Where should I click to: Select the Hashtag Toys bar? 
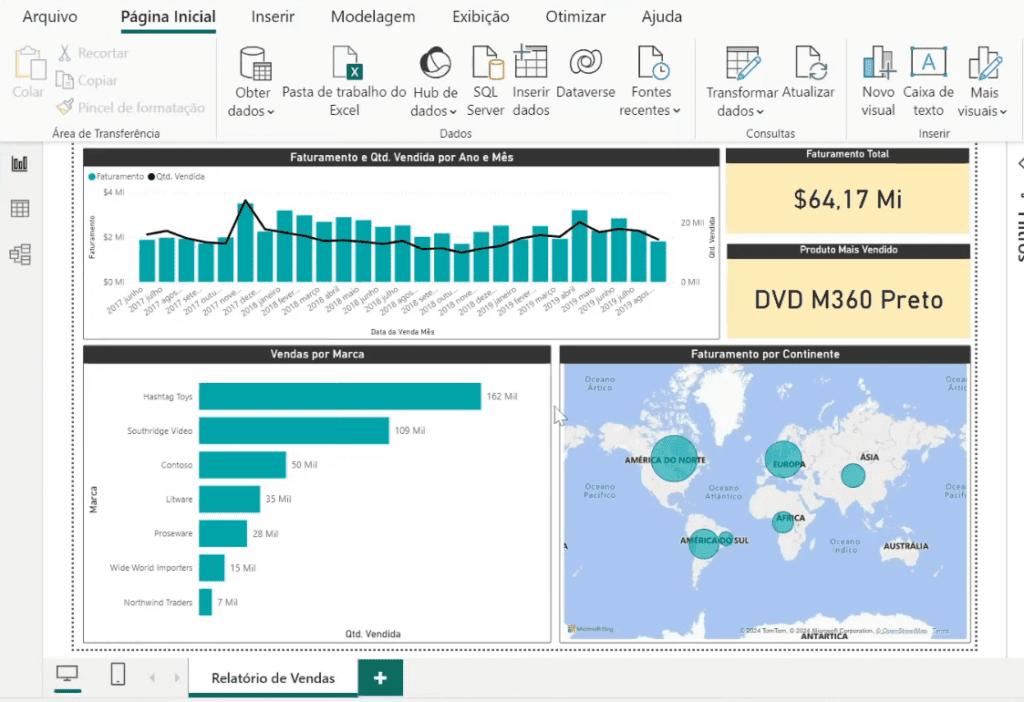tap(340, 396)
